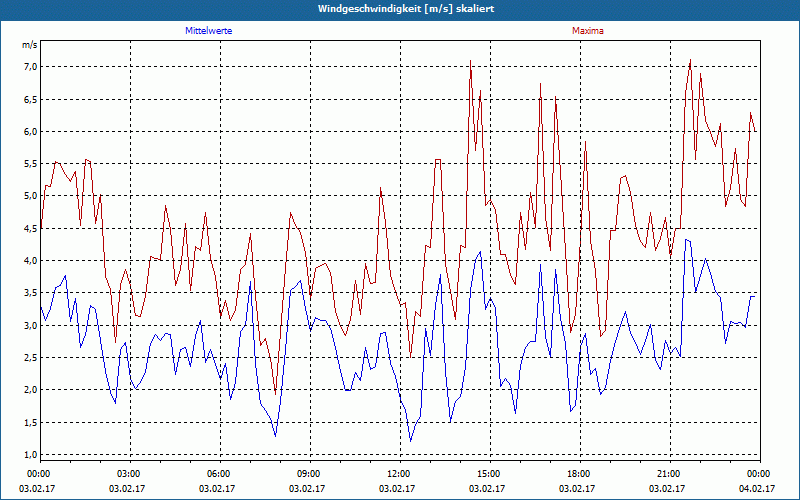
Task: Click the 2,0 y-axis value
Action: [31, 390]
